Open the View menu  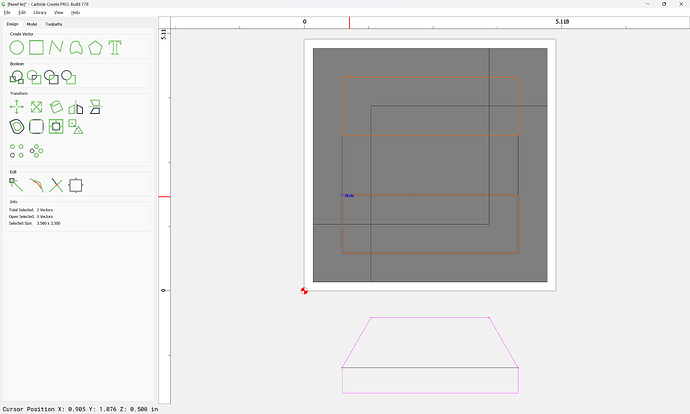(x=59, y=12)
